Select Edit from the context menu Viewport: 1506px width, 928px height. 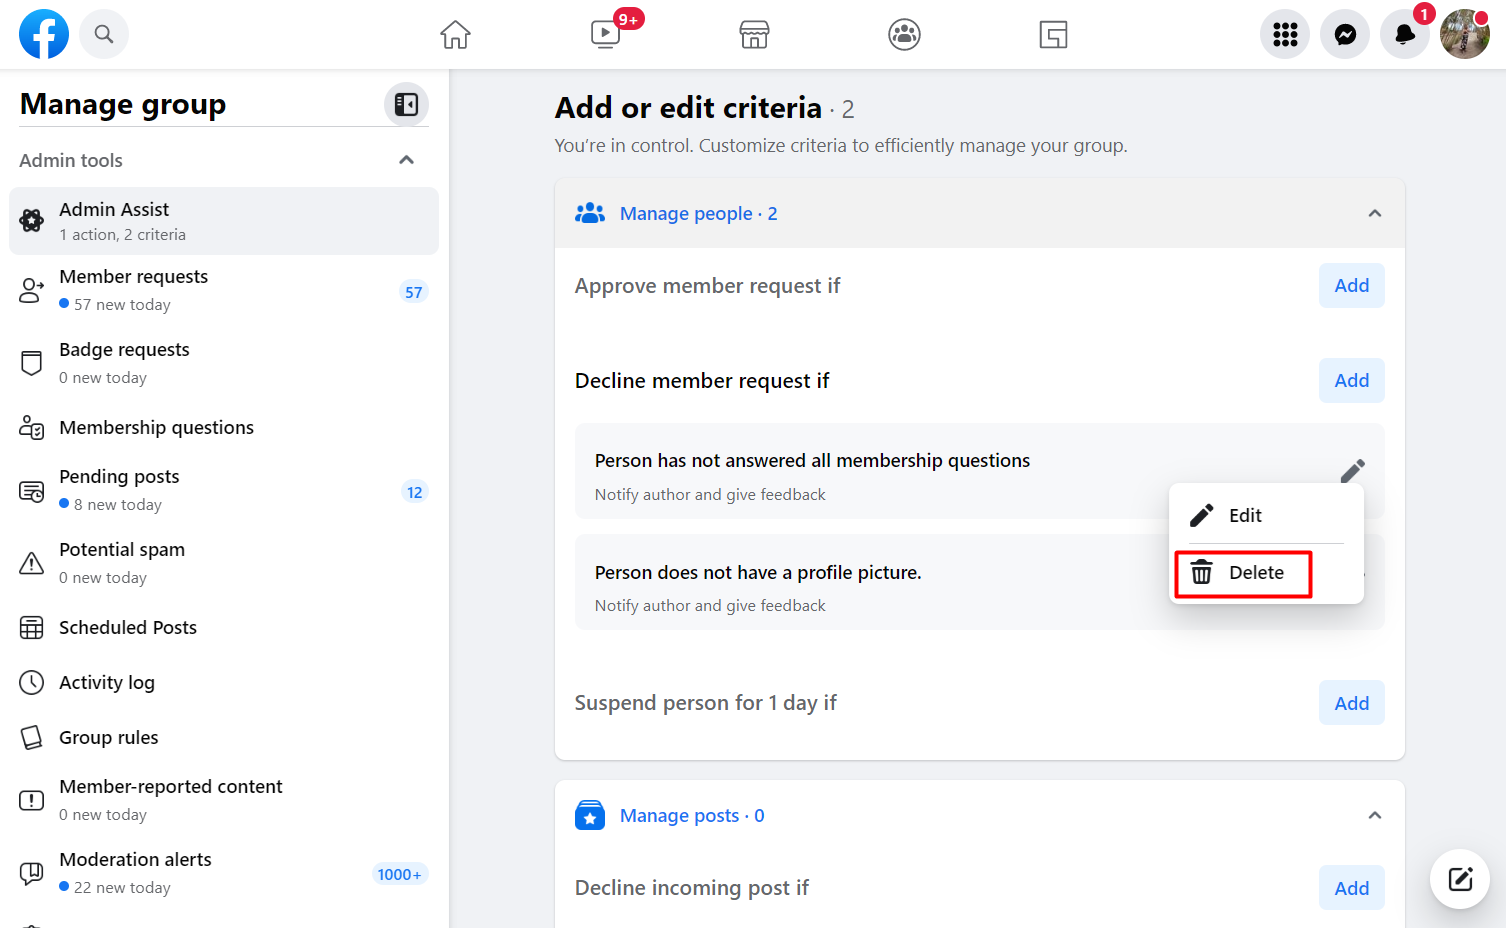pos(1245,515)
